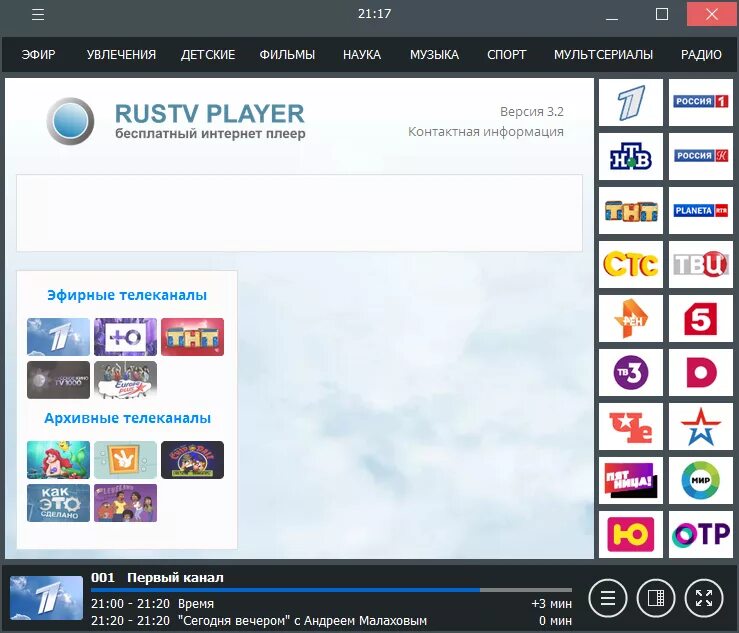Open the Cleveland Show archive thumbnail
Screen dimensions: 739x633
pyautogui.click(x=125, y=503)
